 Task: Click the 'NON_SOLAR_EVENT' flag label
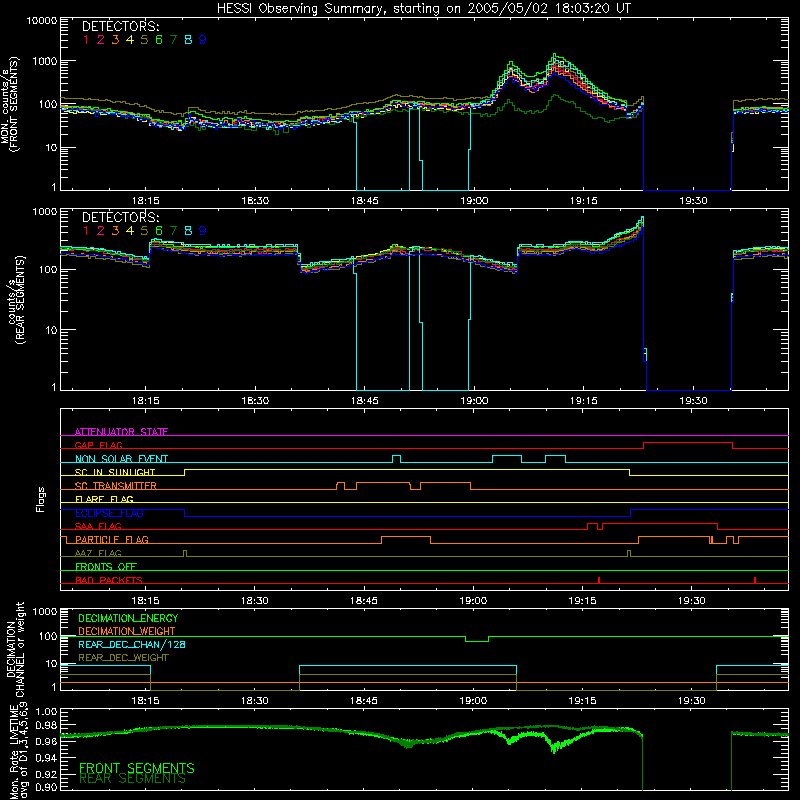click(x=121, y=459)
